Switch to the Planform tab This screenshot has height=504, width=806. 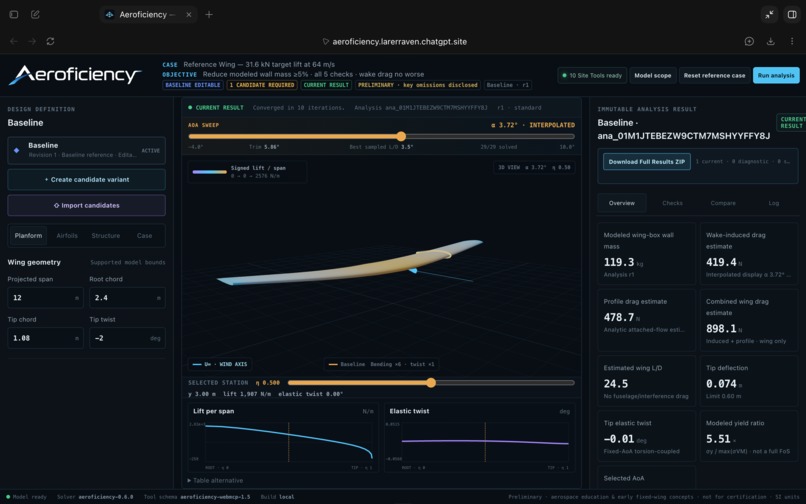(x=28, y=236)
